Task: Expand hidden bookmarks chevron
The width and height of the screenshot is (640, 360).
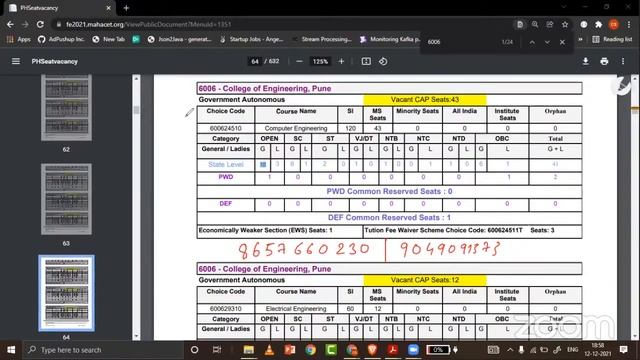Action: (580, 40)
